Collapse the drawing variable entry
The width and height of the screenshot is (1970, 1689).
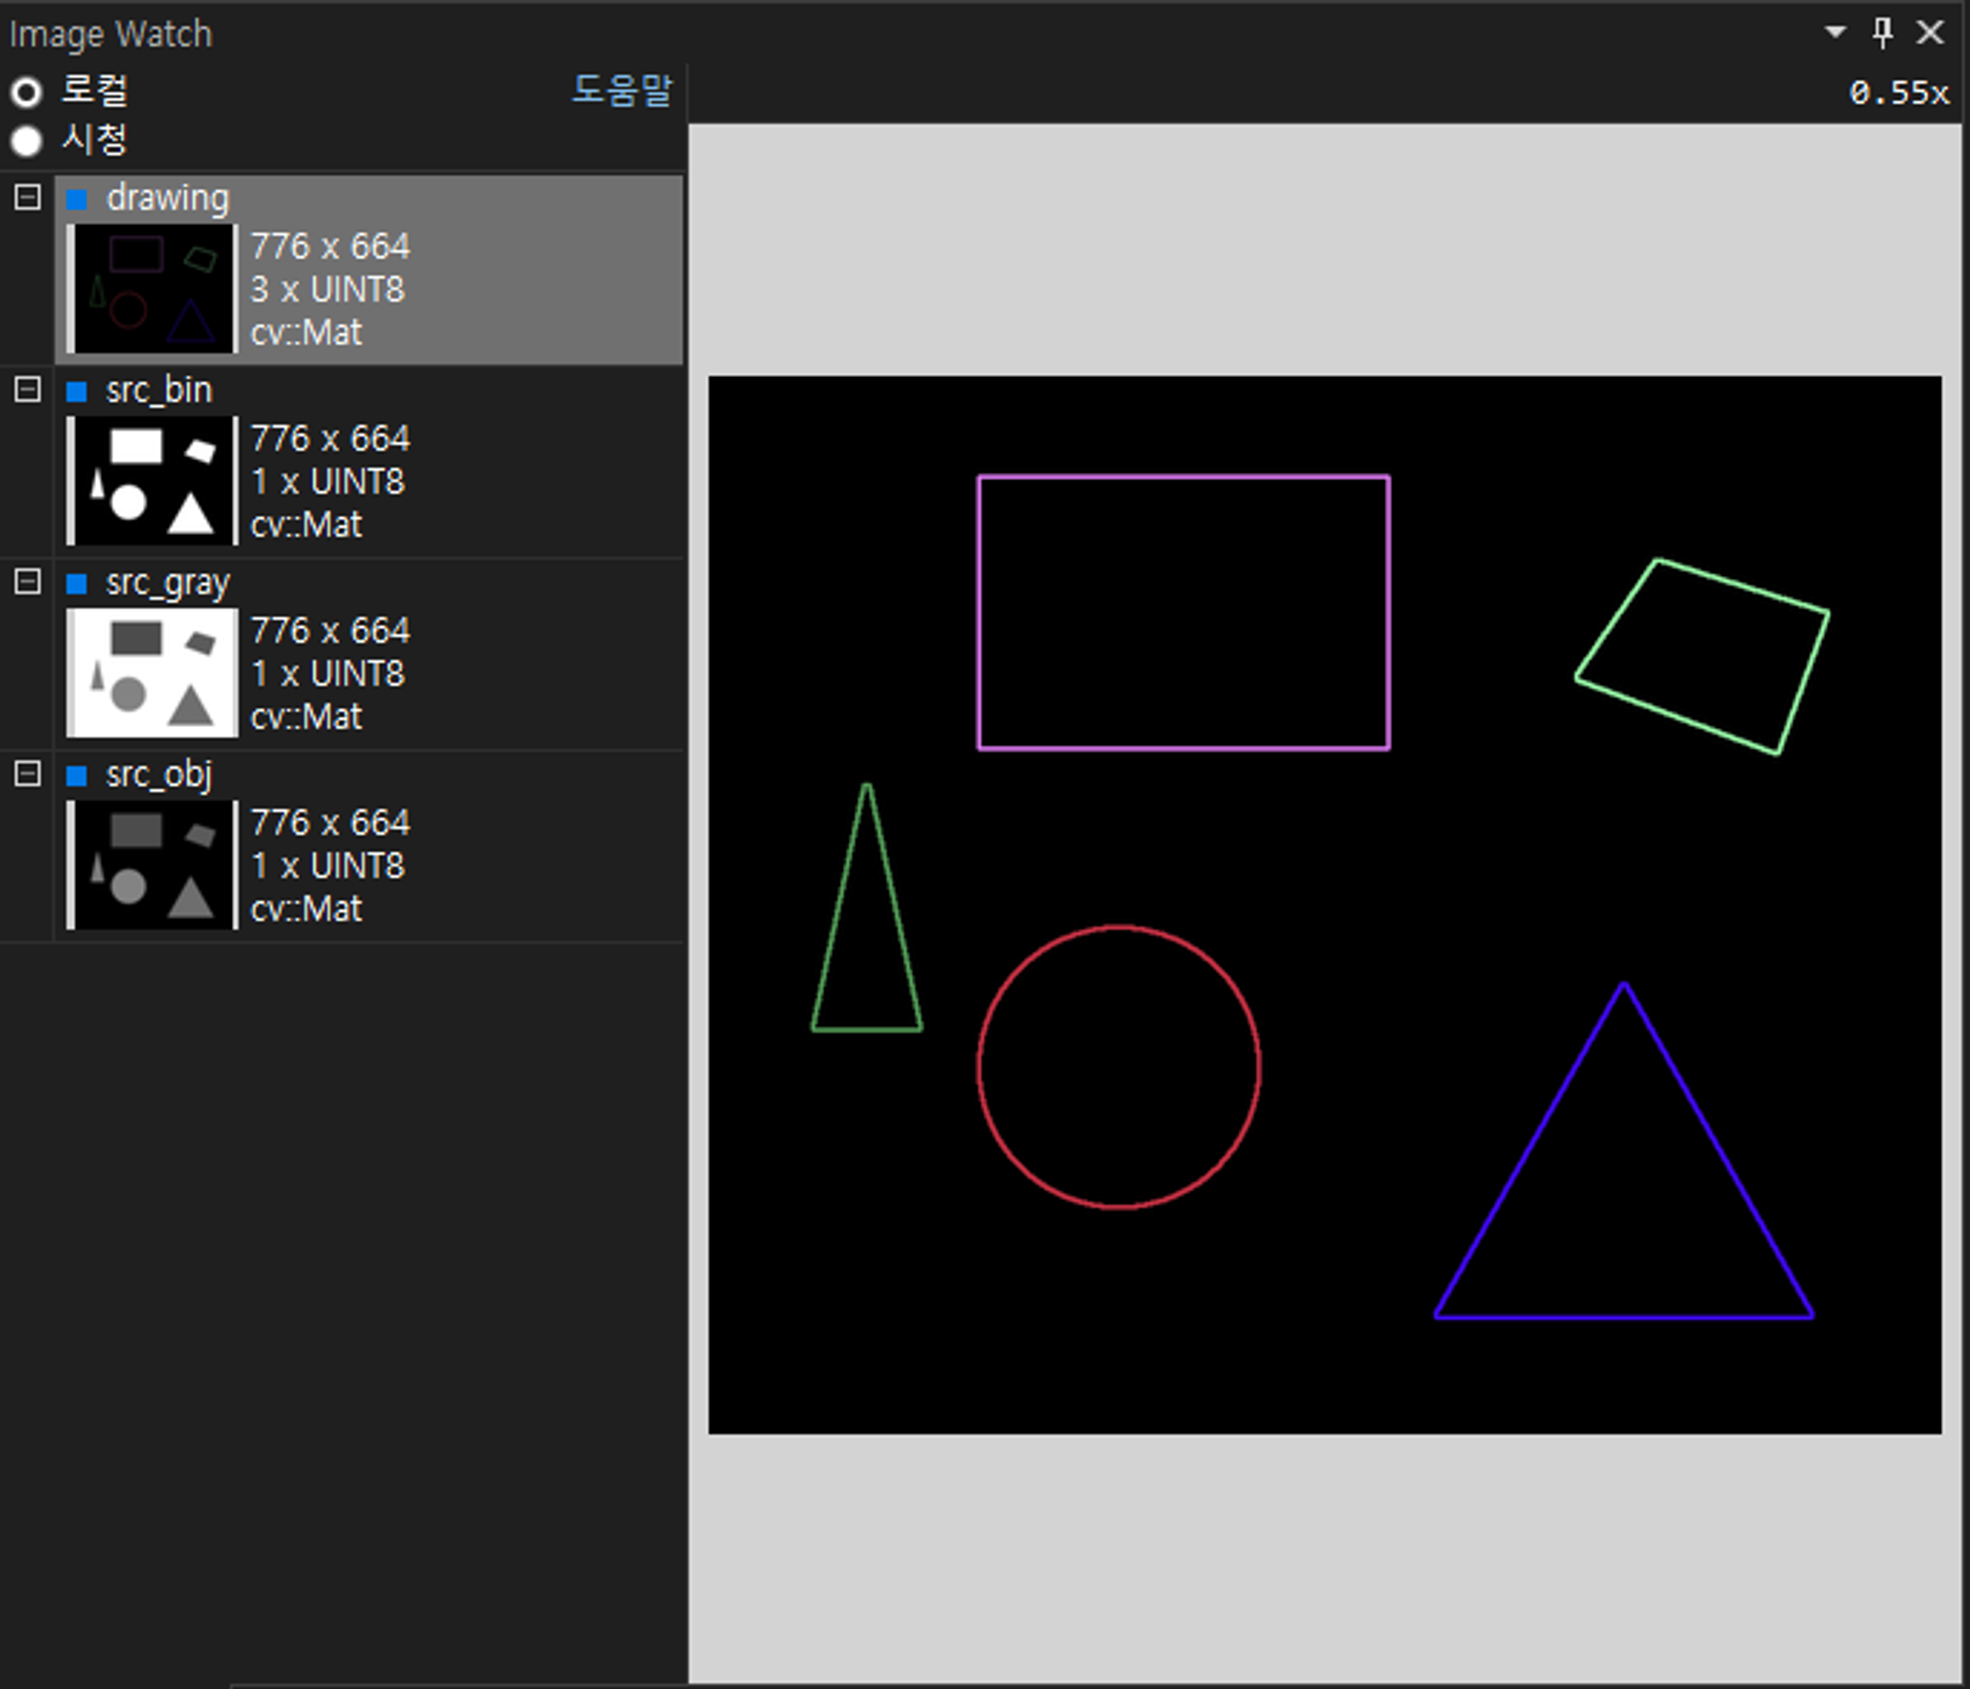click(28, 197)
